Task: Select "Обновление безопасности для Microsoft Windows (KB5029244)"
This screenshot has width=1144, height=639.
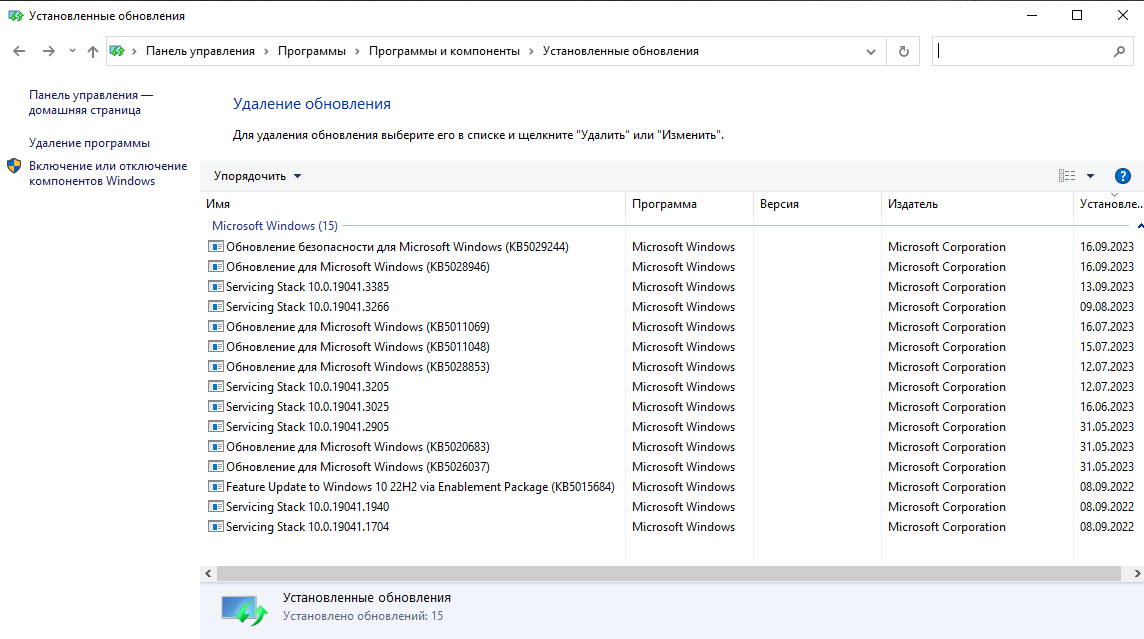Action: (x=397, y=247)
